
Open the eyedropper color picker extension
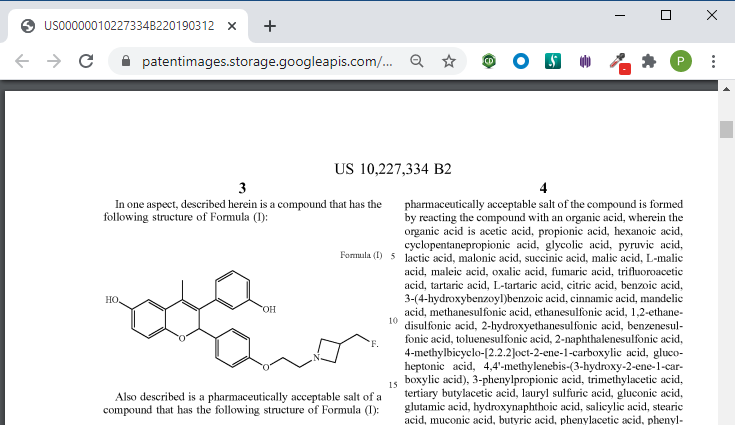coord(619,63)
